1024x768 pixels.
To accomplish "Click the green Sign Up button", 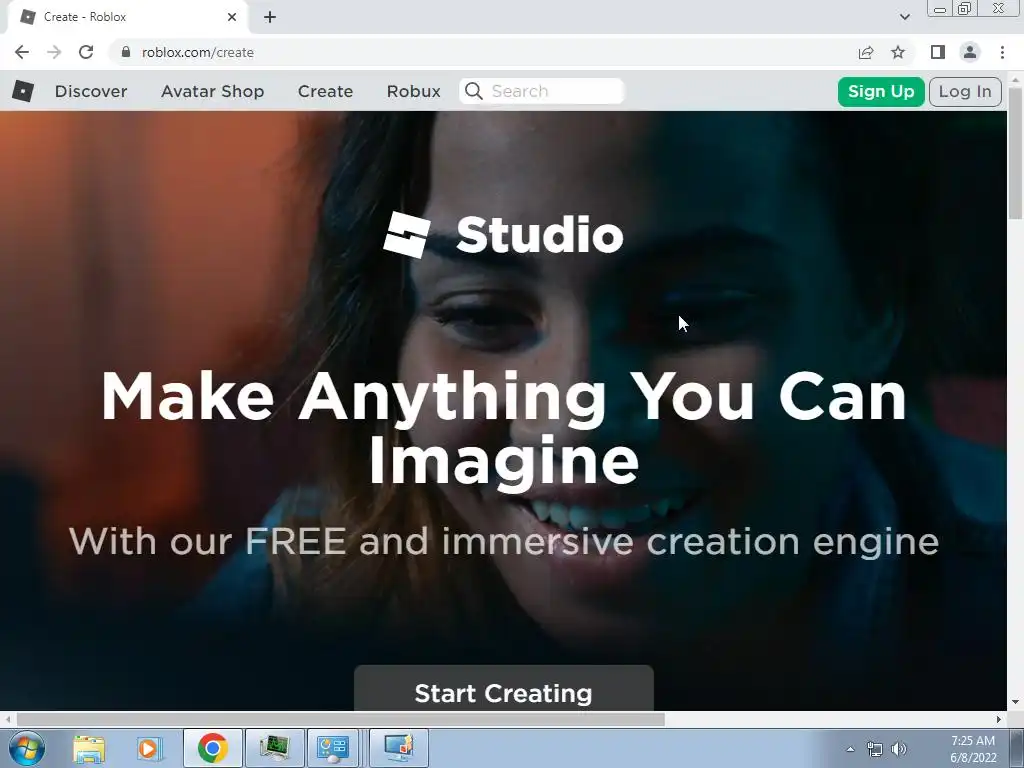I will 881,91.
